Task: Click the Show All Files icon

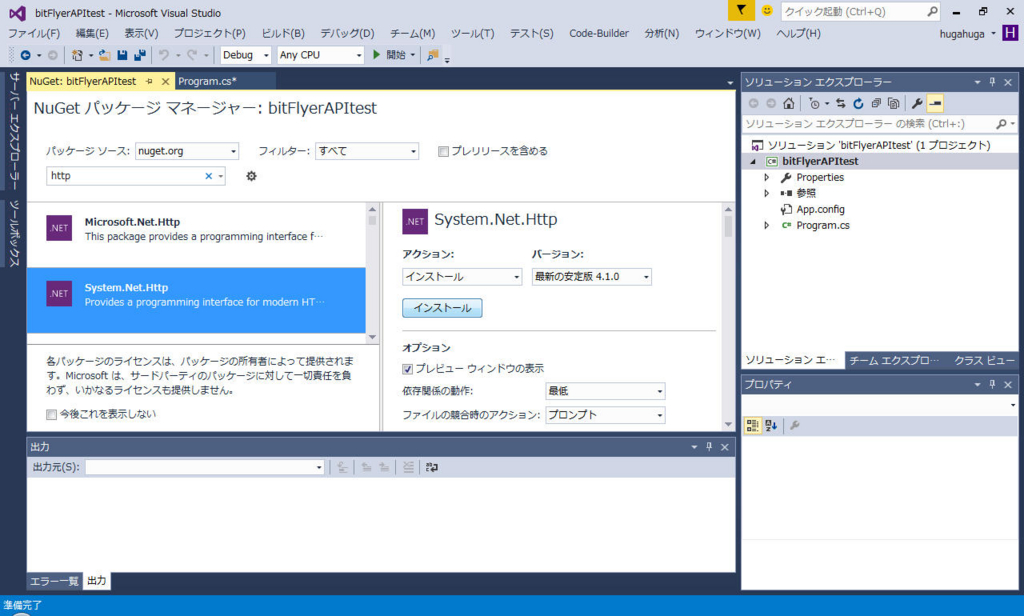Action: (x=893, y=103)
